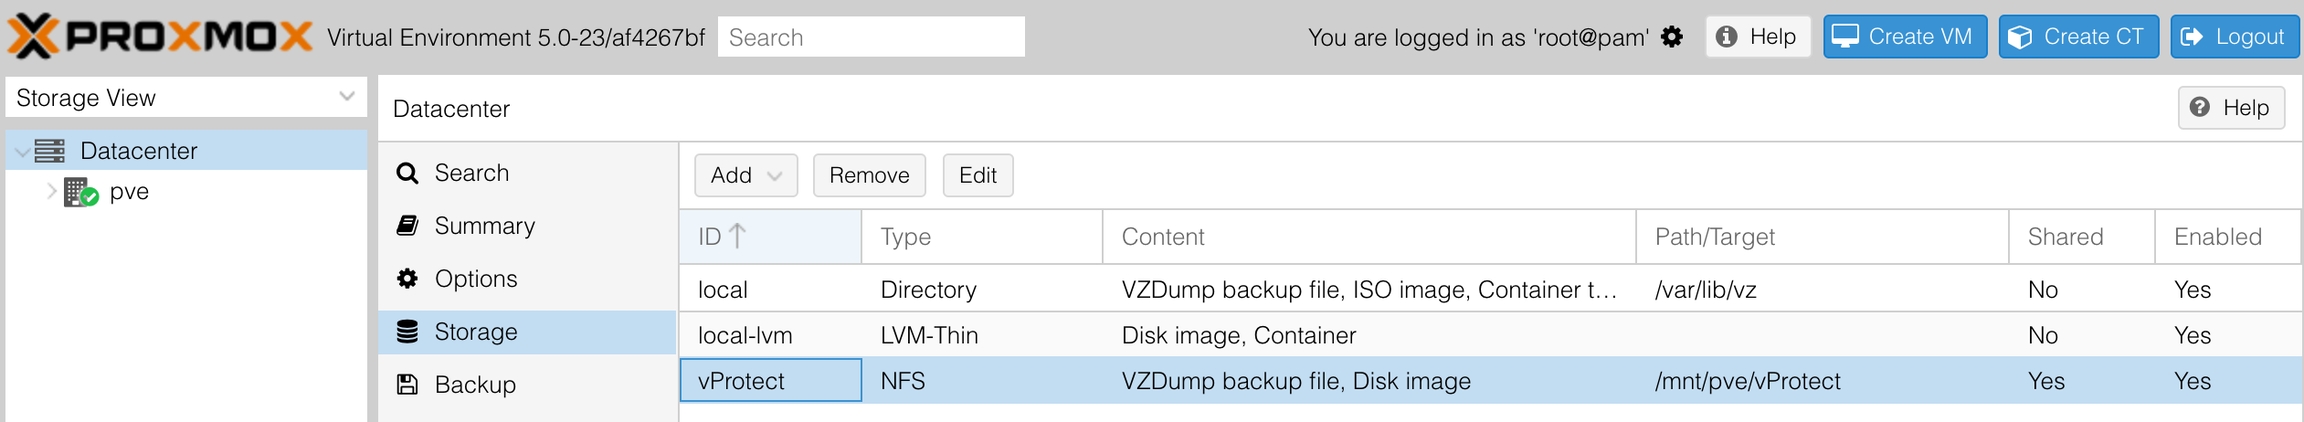The image size is (2304, 422).
Task: Click the Edit storage button
Action: point(977,176)
